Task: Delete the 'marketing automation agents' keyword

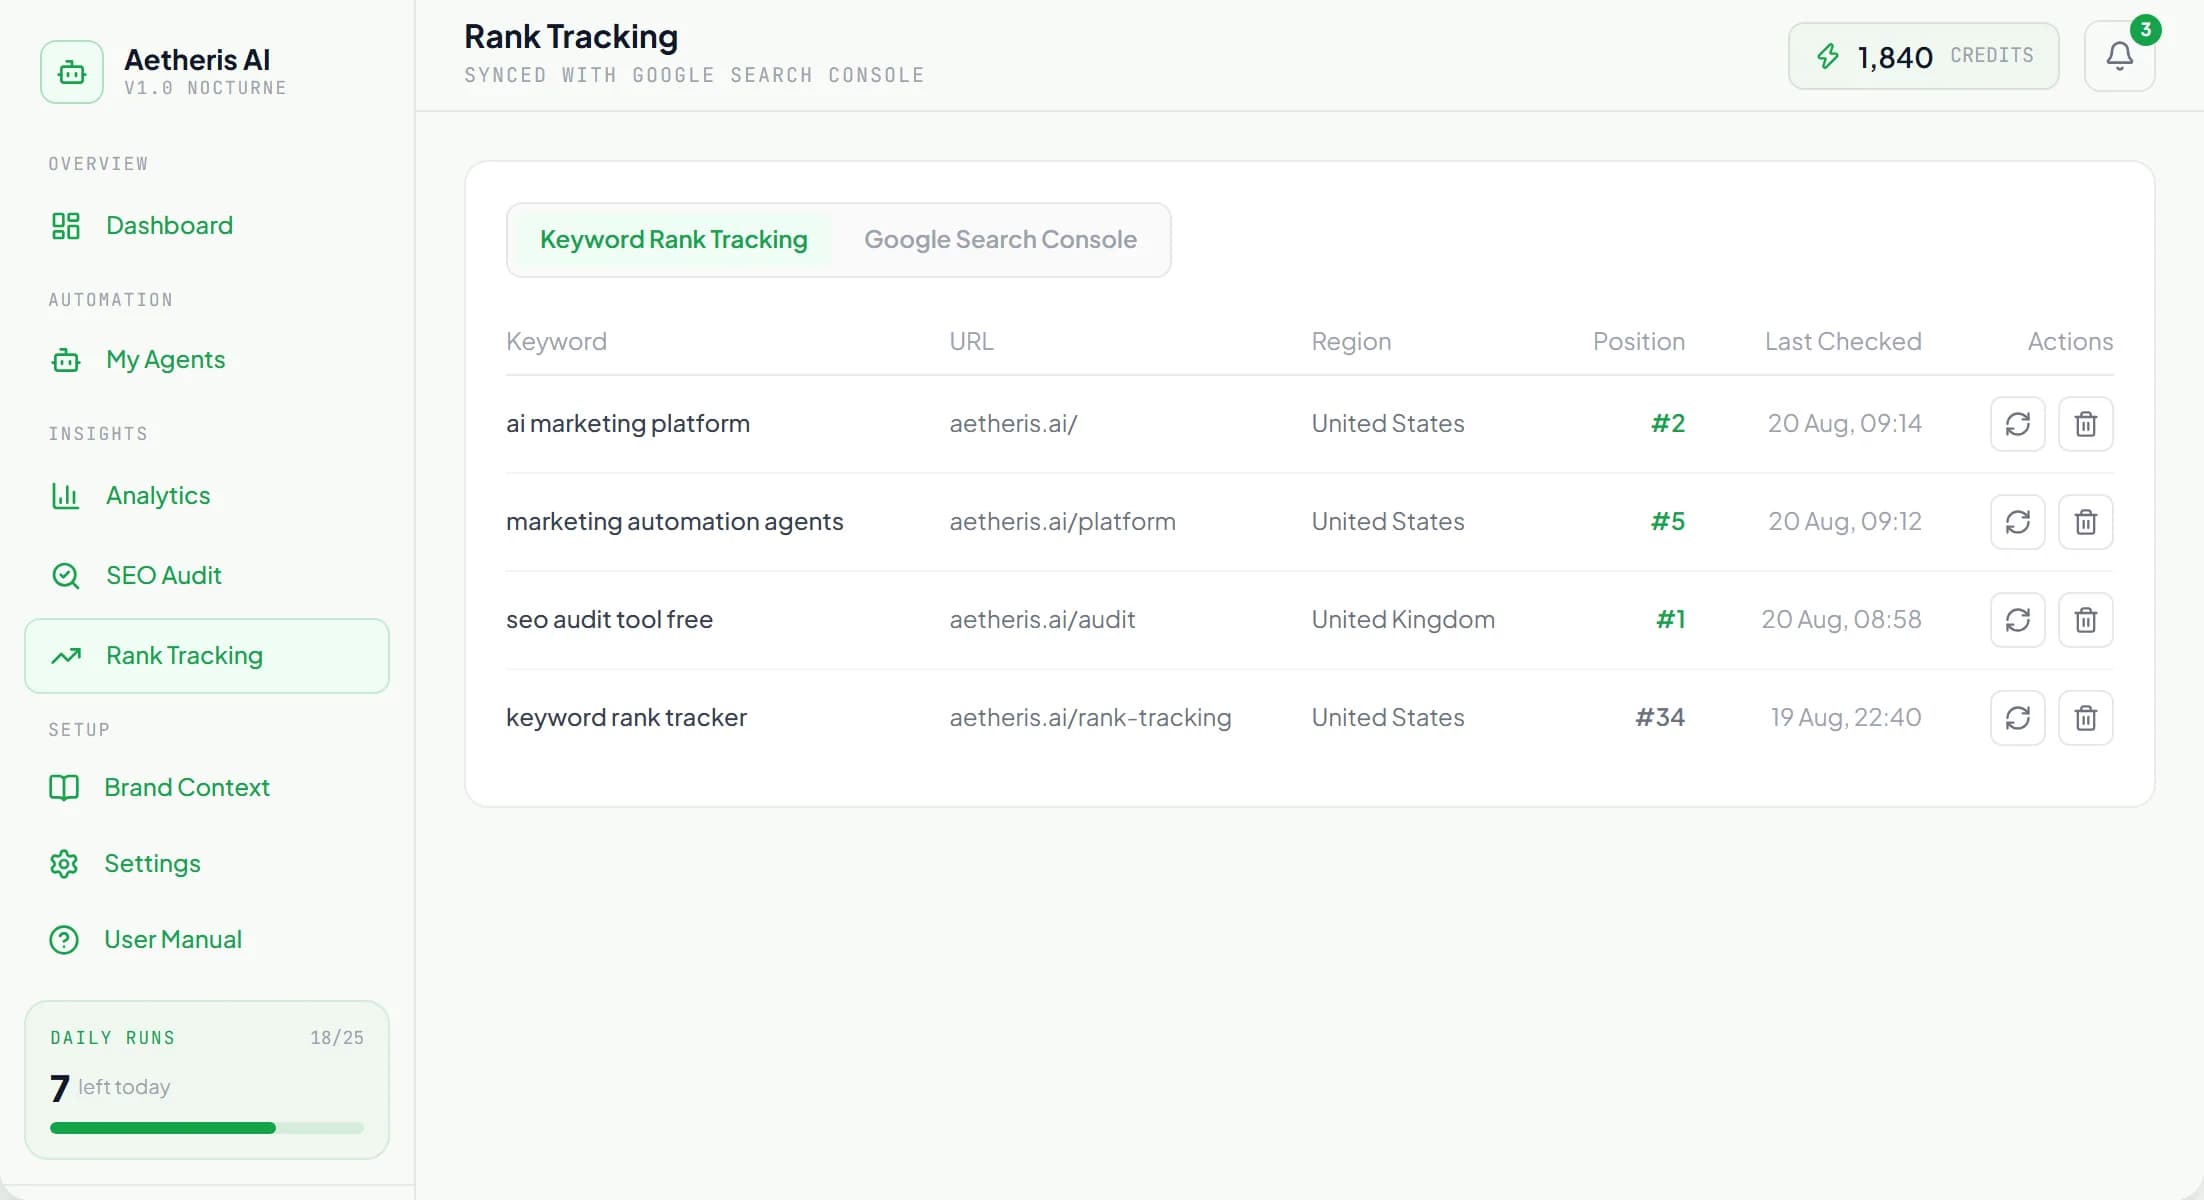Action: pos(2086,522)
